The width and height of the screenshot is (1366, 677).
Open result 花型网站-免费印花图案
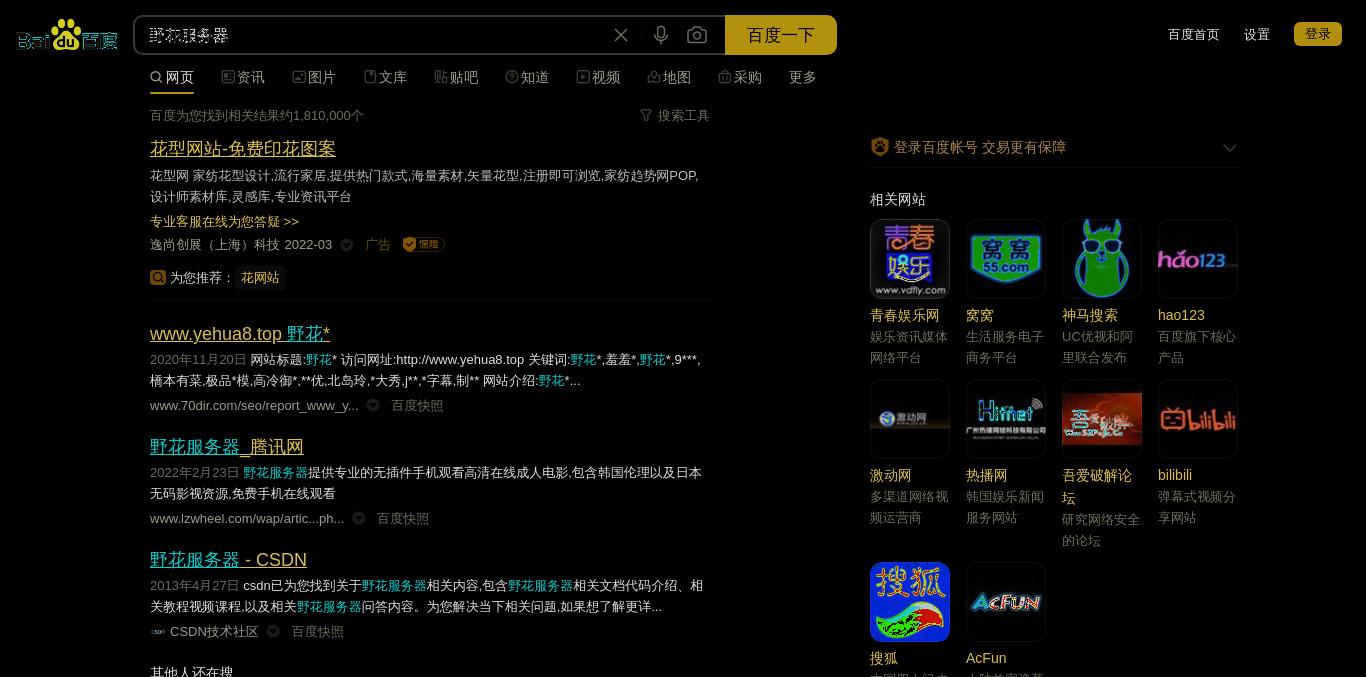click(x=243, y=149)
